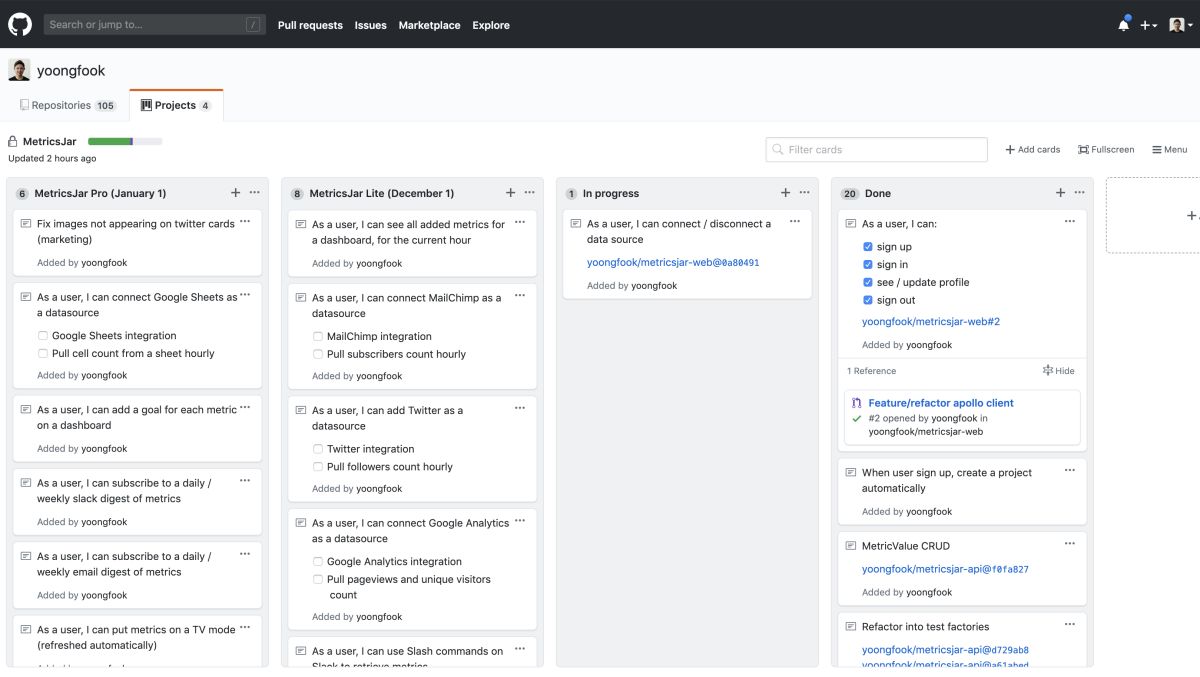Open In progress column options menu
This screenshot has height=677, width=1200.
click(805, 193)
